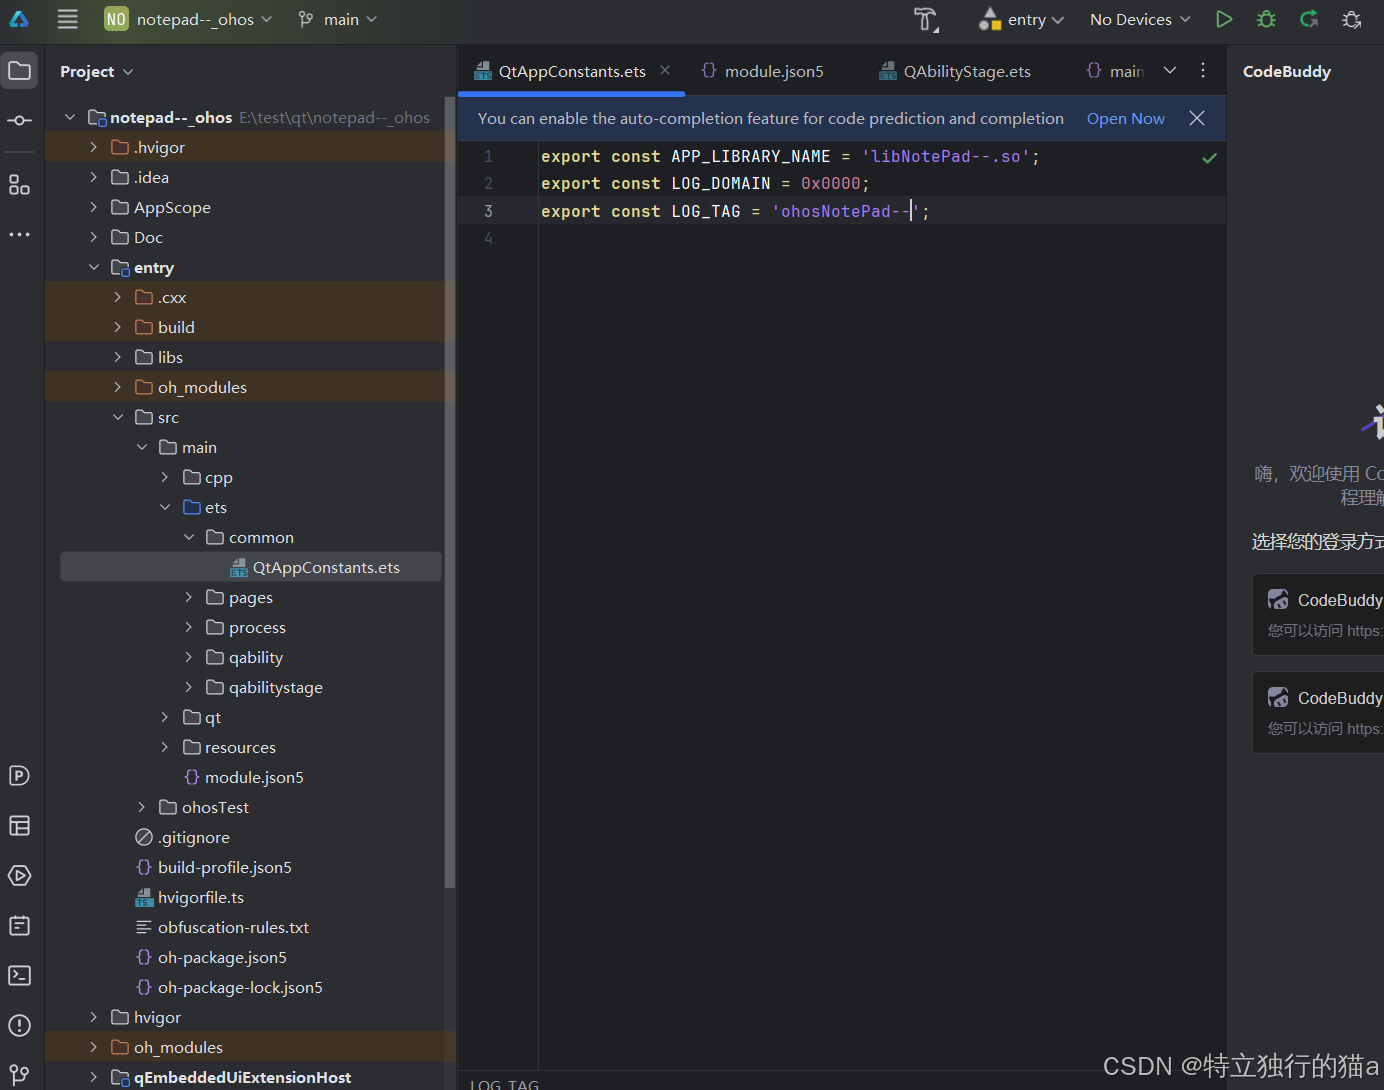
Task: Expand the .hvigor folder
Action: pos(94,147)
